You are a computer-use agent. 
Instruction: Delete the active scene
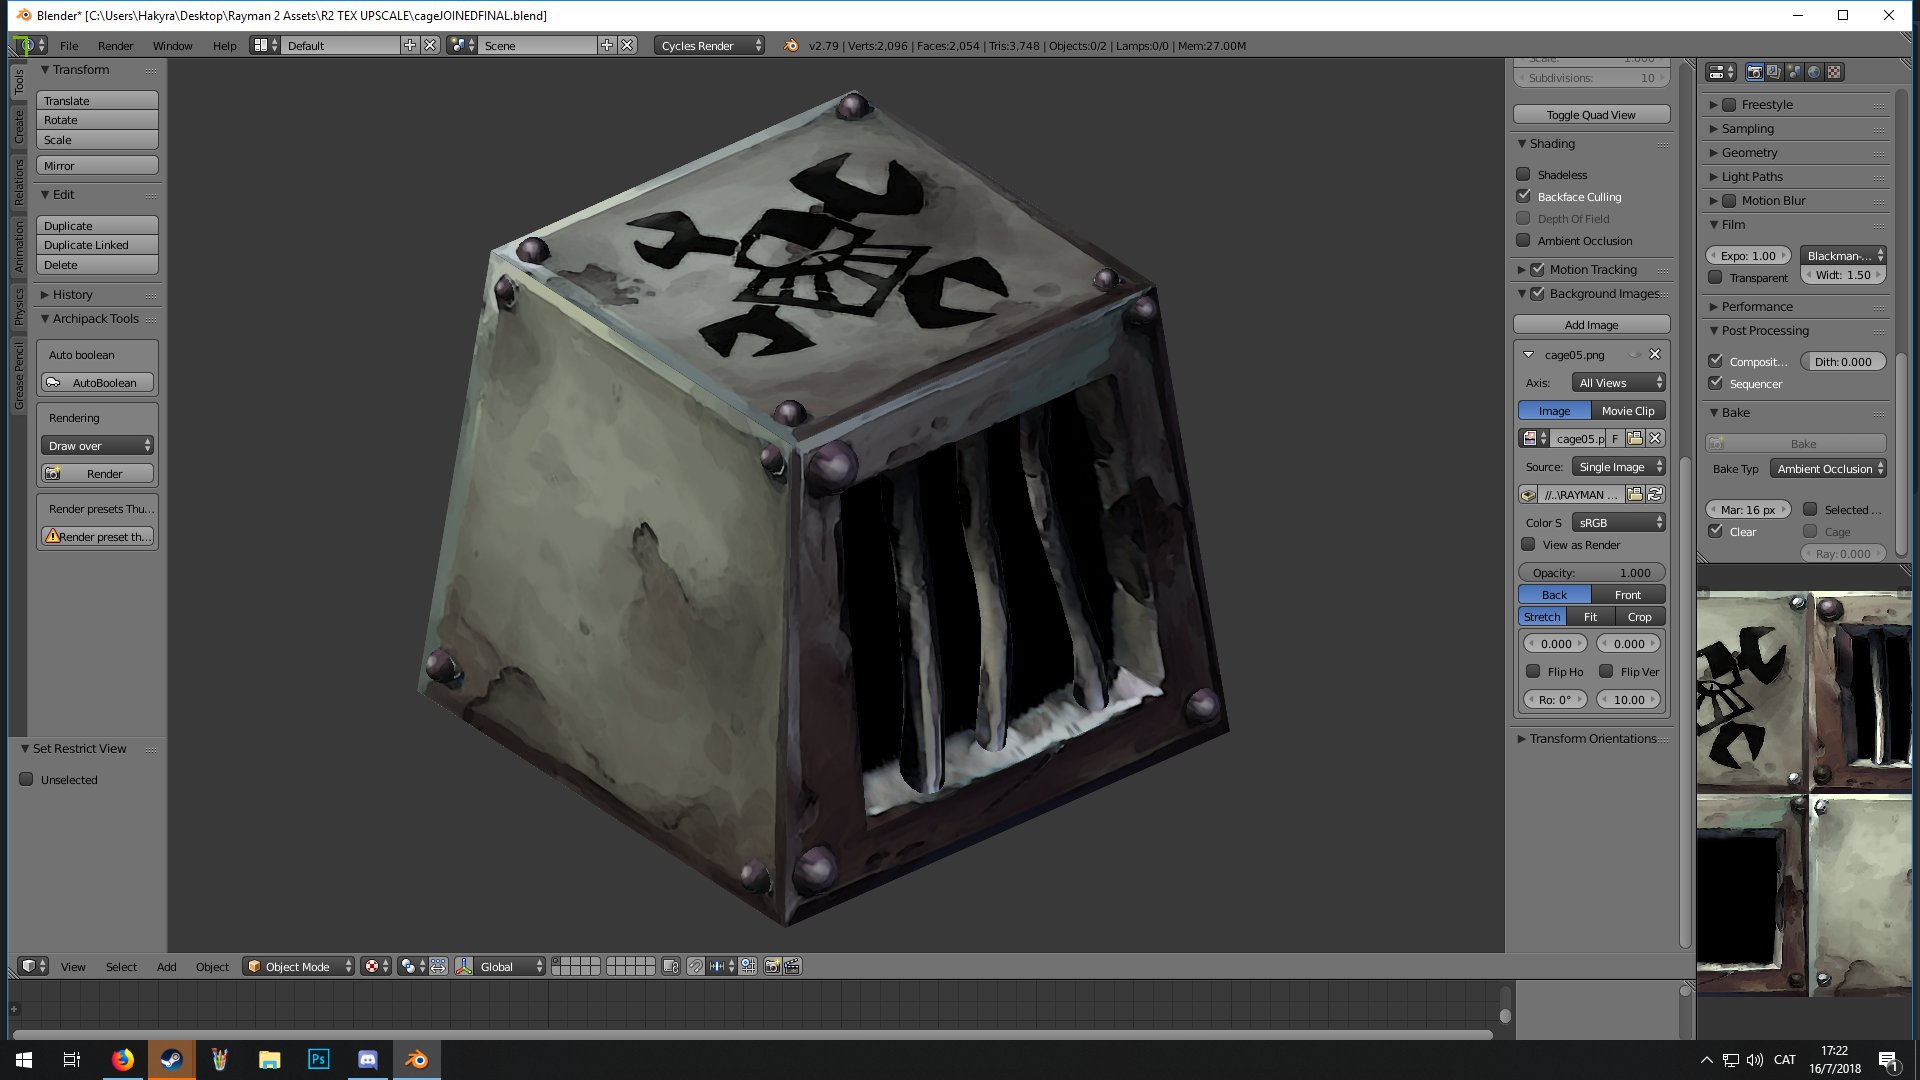(627, 45)
